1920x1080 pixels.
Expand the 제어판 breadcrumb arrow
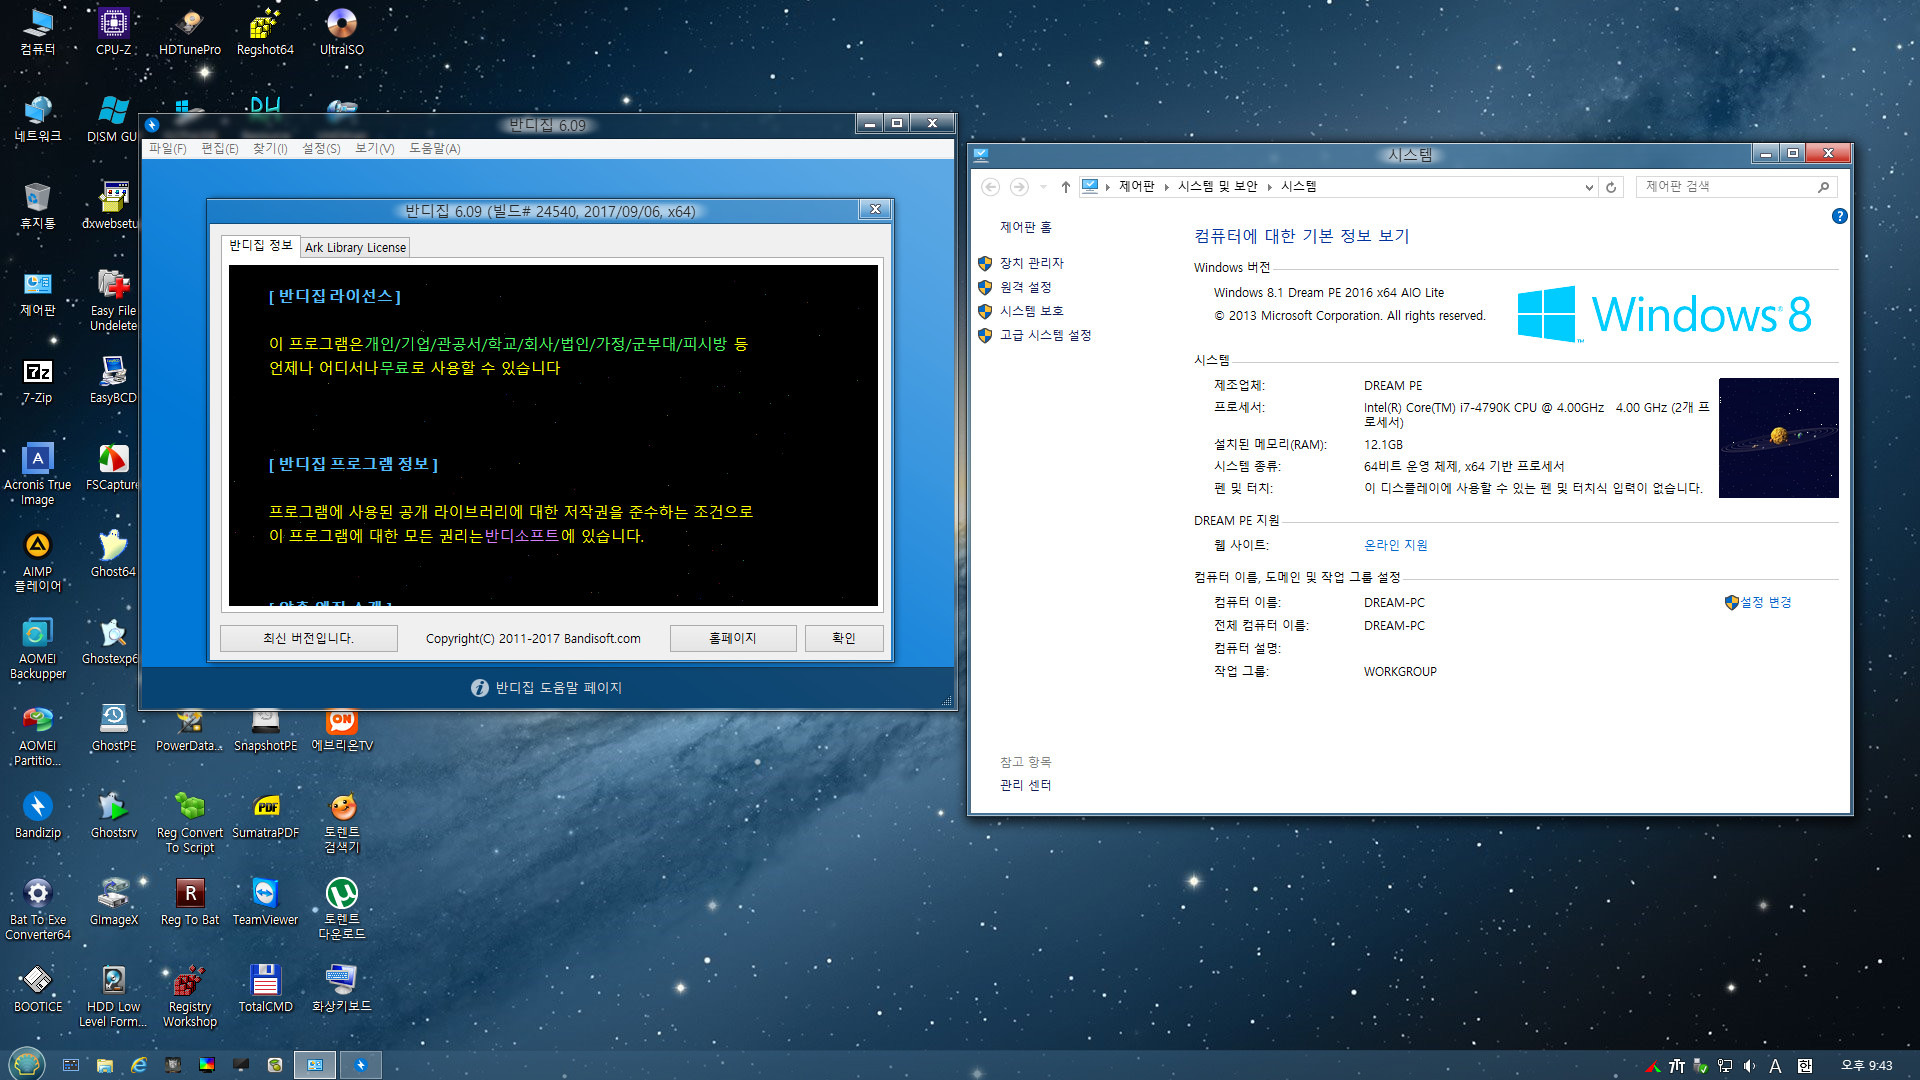(1166, 187)
